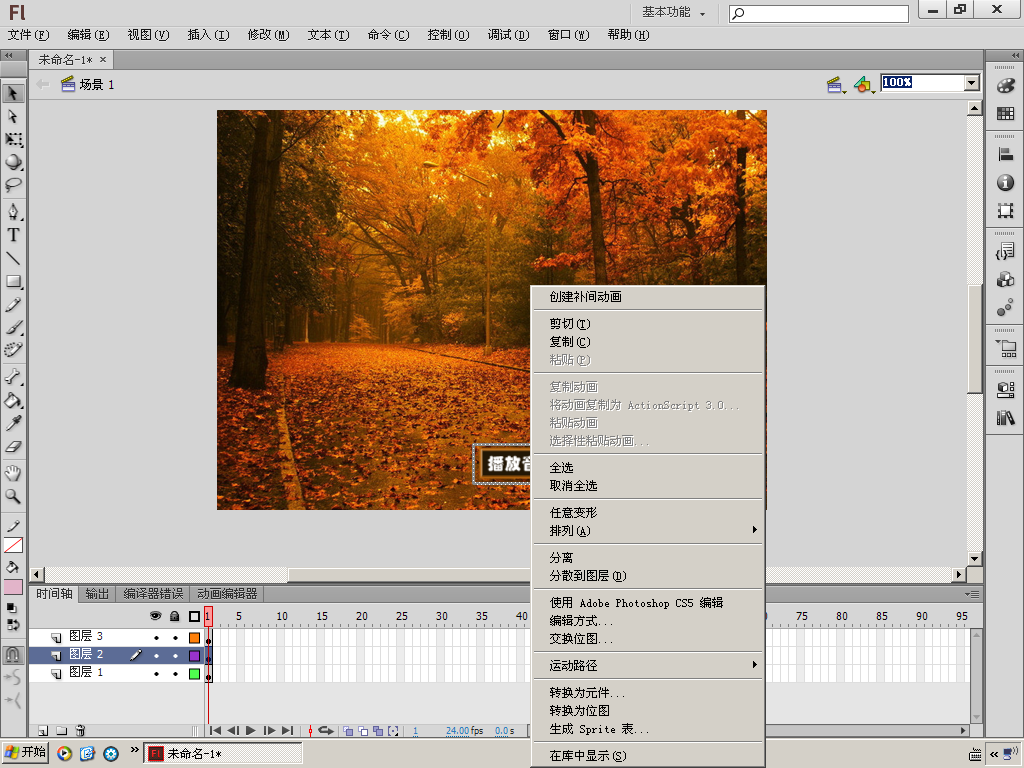Open timeline panel options menu
Viewport: 1024px width, 768px height.
tap(972, 594)
